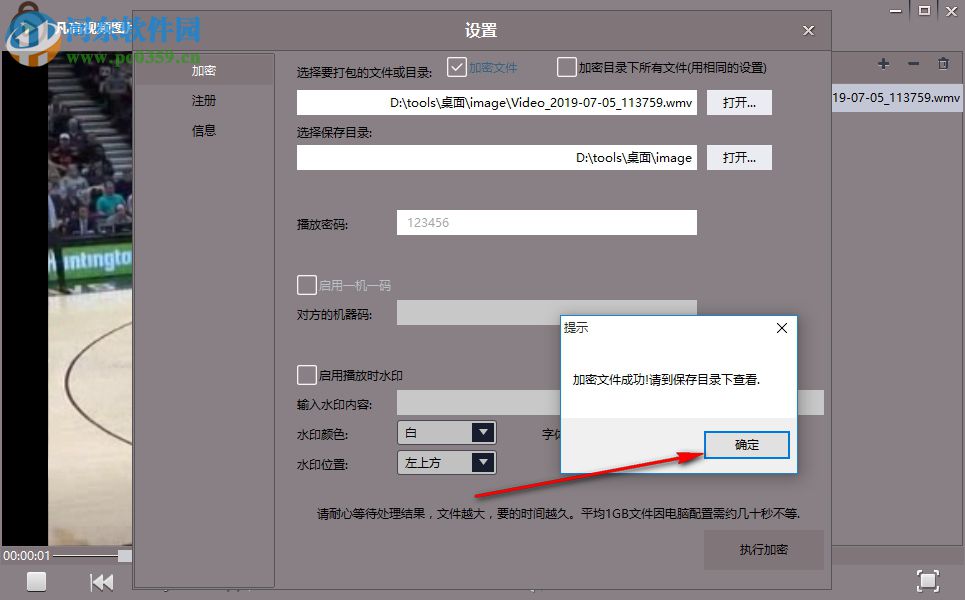Switch to the 信息 tab
The image size is (965, 600).
tap(203, 131)
